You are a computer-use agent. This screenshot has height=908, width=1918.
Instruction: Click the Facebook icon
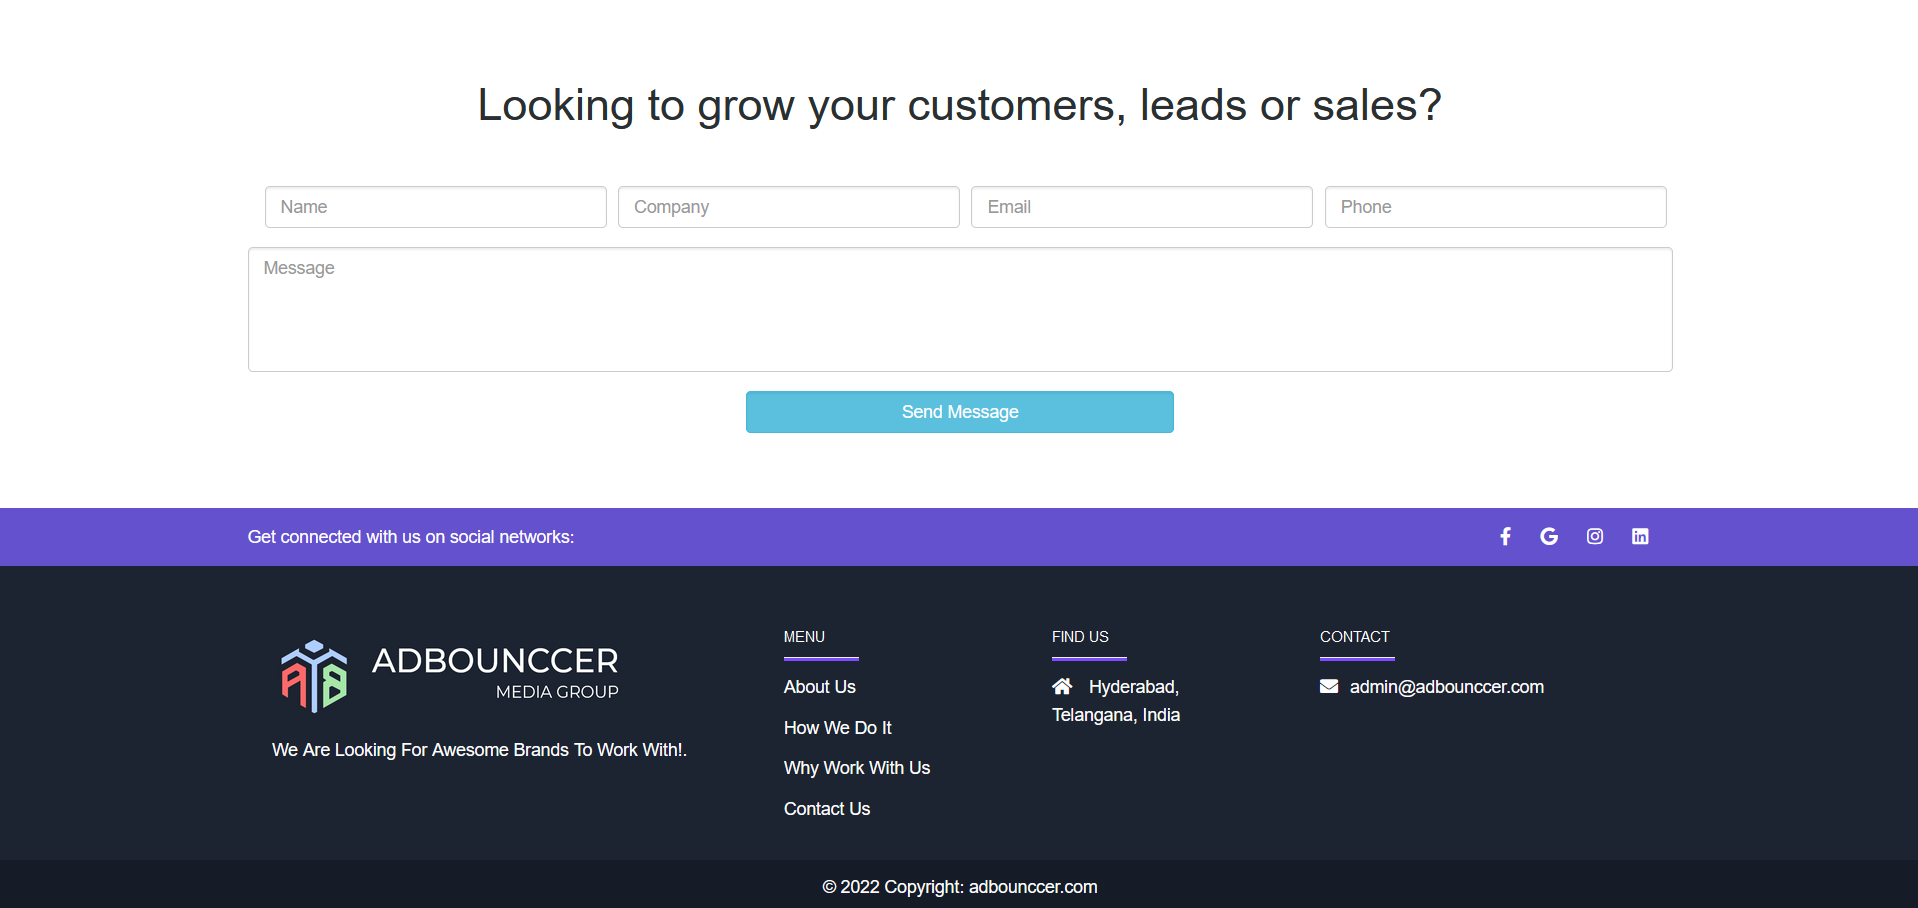coord(1505,536)
